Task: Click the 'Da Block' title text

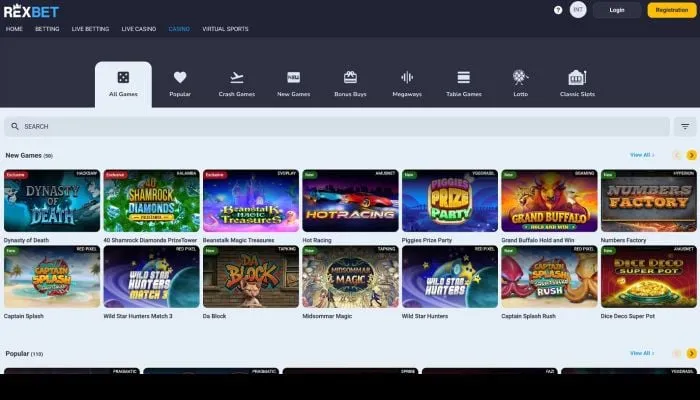Action: tap(214, 316)
